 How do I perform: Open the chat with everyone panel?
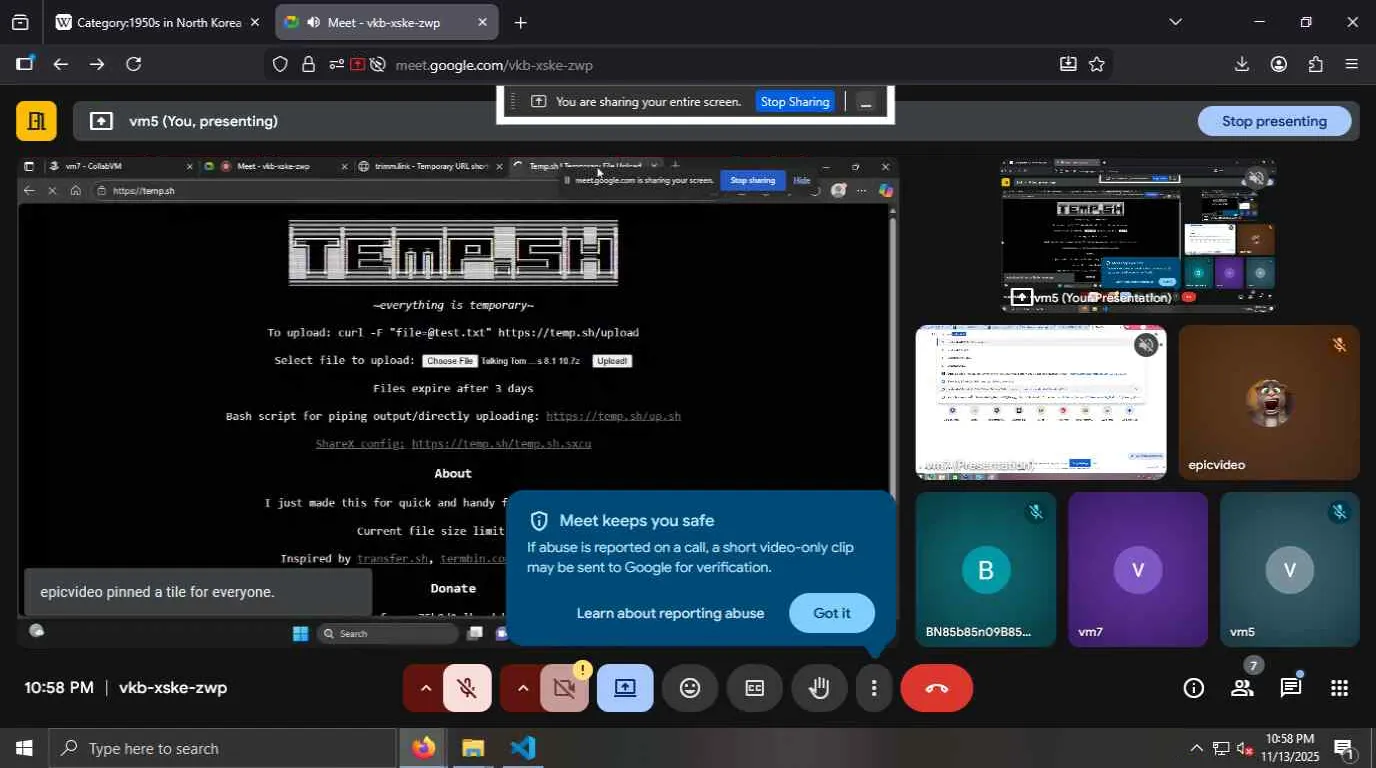click(x=1291, y=688)
